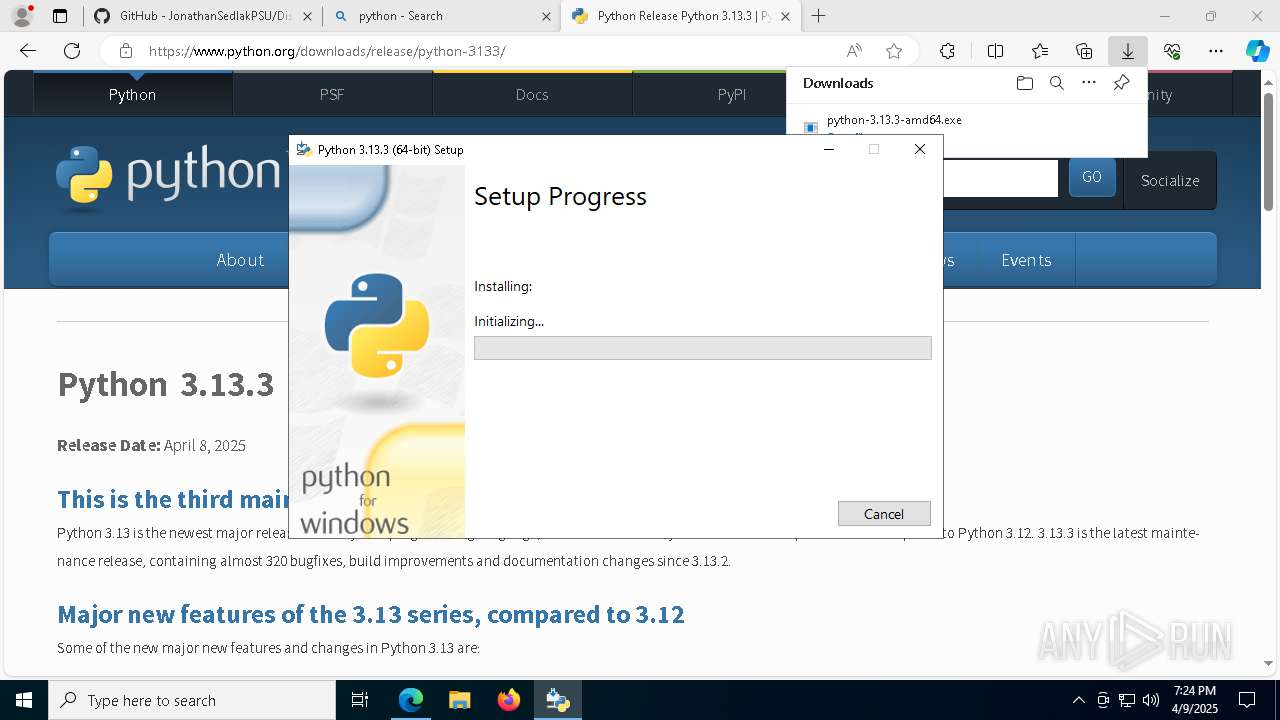Open Edge Settings and more menu

pos(1216,51)
